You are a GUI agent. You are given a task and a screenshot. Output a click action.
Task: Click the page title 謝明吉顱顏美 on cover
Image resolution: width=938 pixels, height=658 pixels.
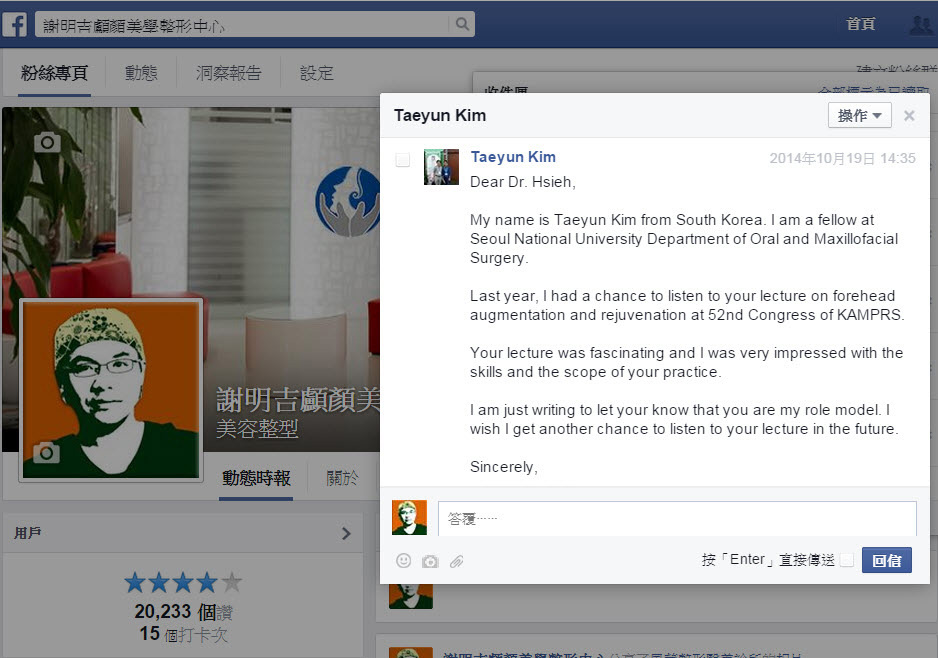(298, 400)
